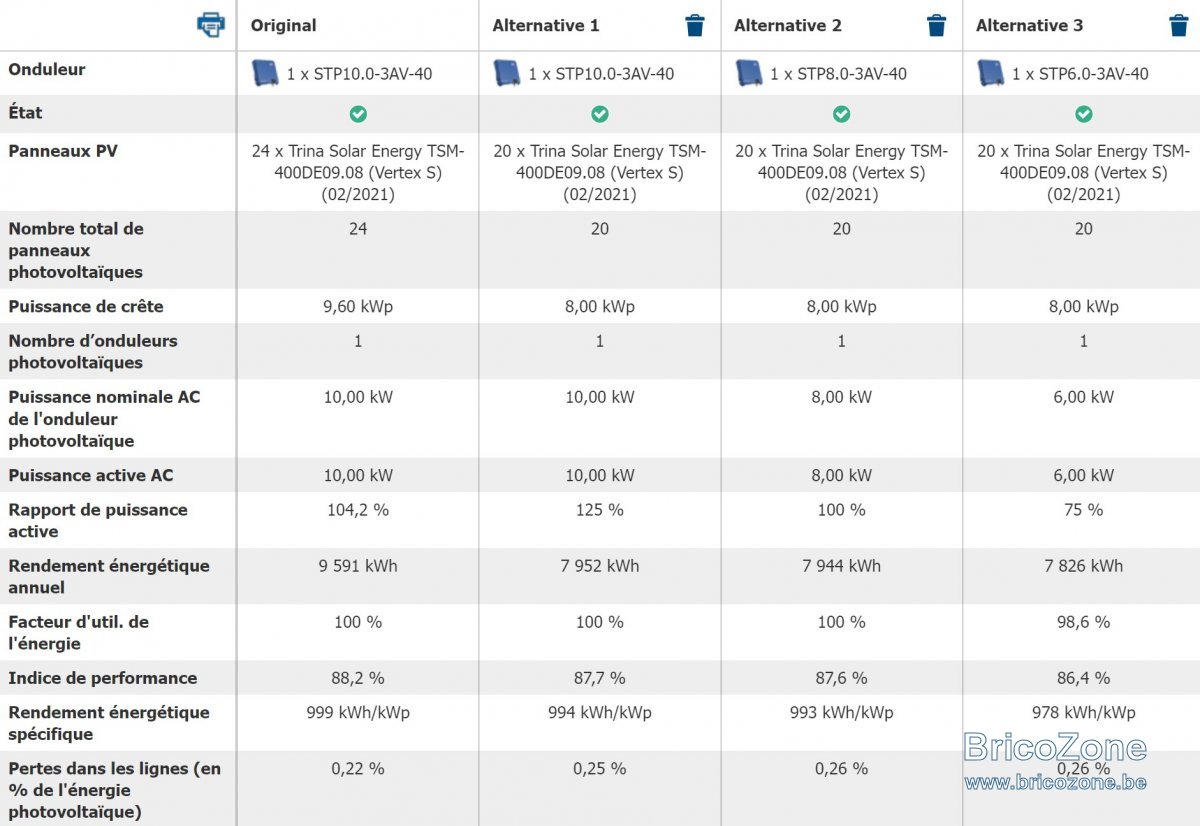Click the green status check under Original
Viewport: 1200px width, 826px height.
pyautogui.click(x=358, y=114)
